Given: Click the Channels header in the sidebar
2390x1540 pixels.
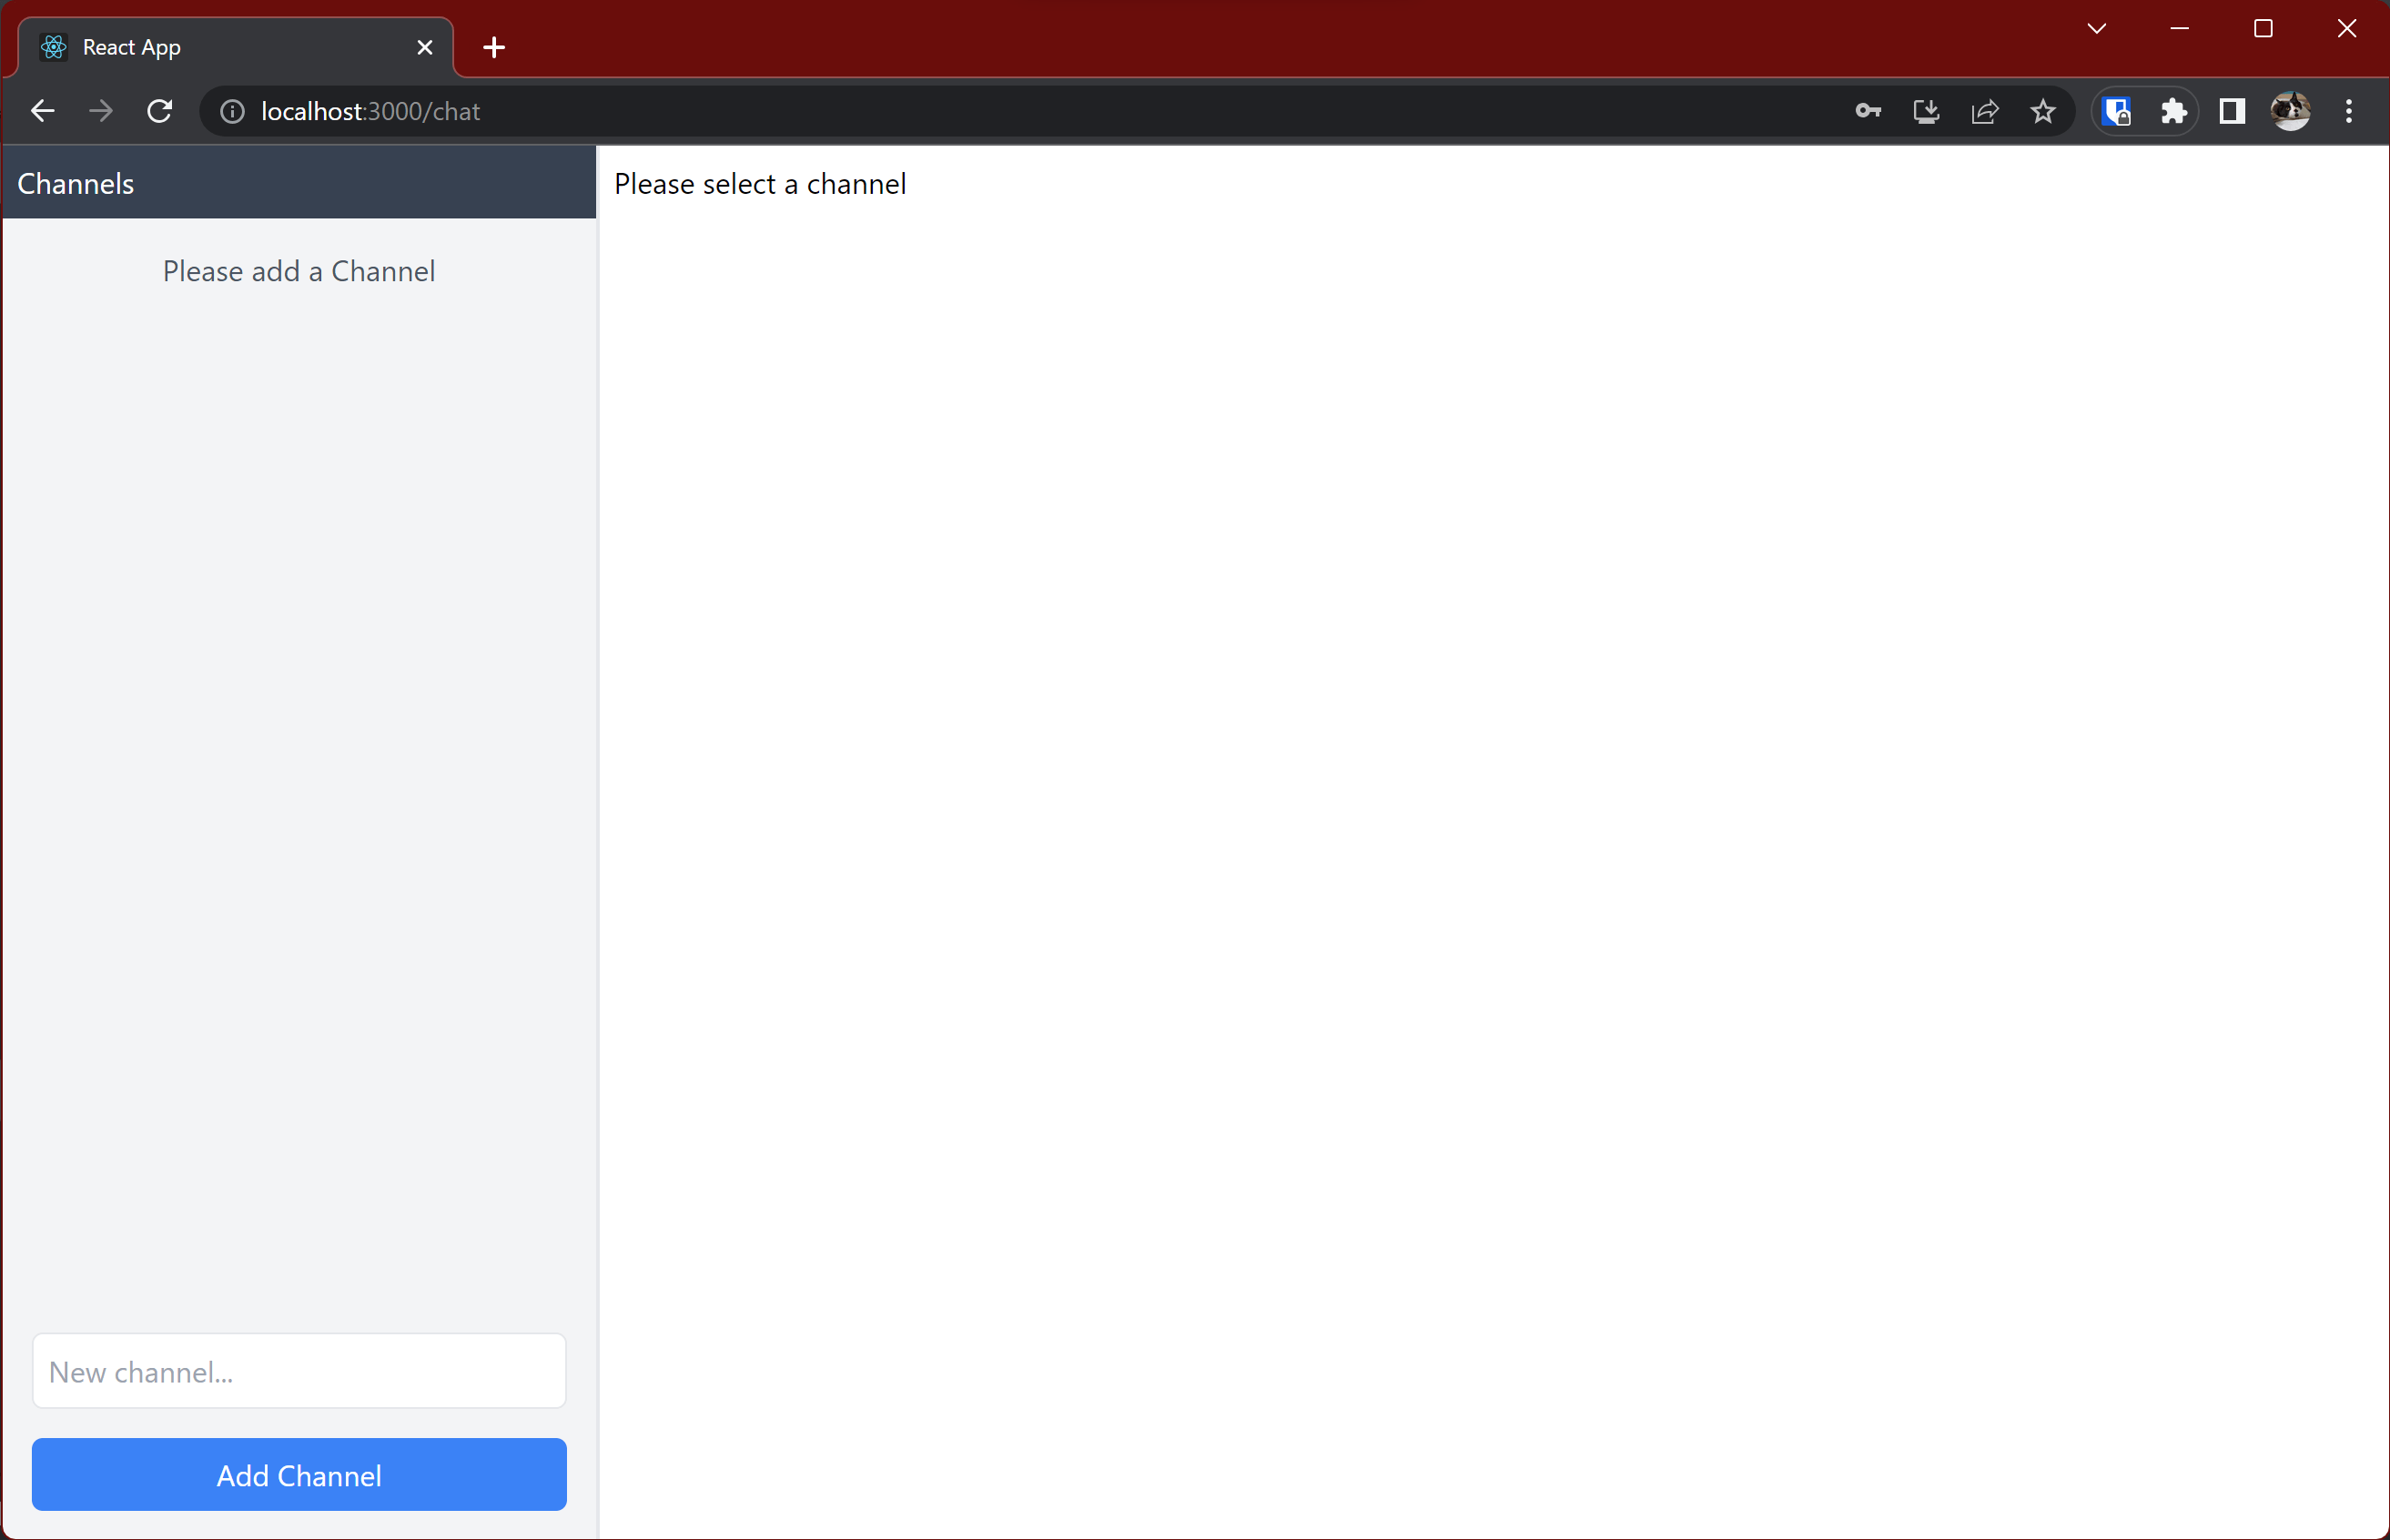Looking at the screenshot, I should pyautogui.click(x=75, y=183).
